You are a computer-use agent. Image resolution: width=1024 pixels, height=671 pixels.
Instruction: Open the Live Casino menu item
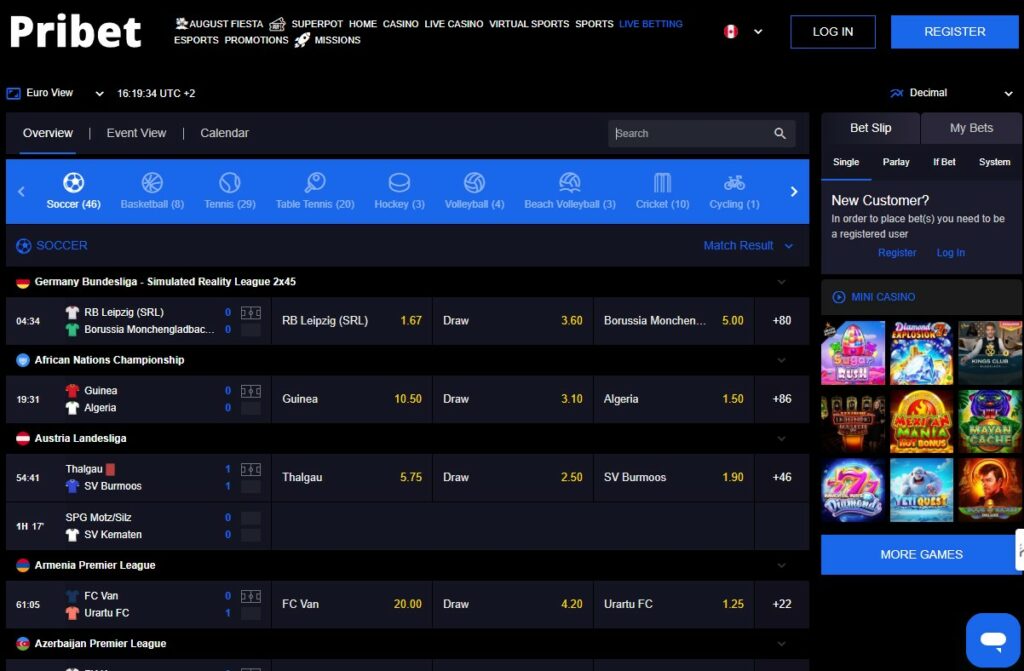coord(454,24)
